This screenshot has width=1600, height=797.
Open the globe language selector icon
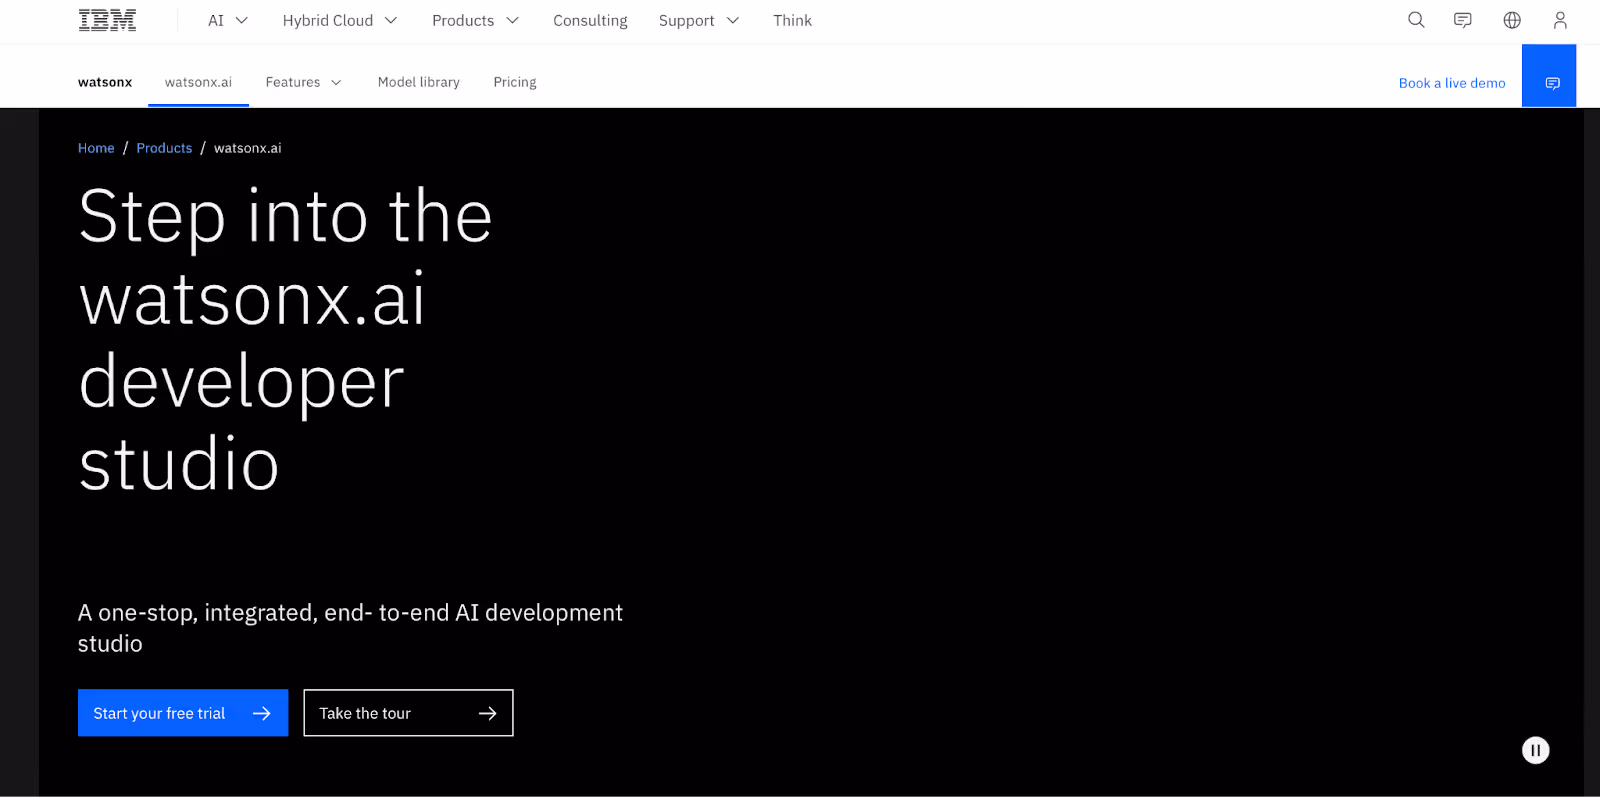coord(1512,20)
